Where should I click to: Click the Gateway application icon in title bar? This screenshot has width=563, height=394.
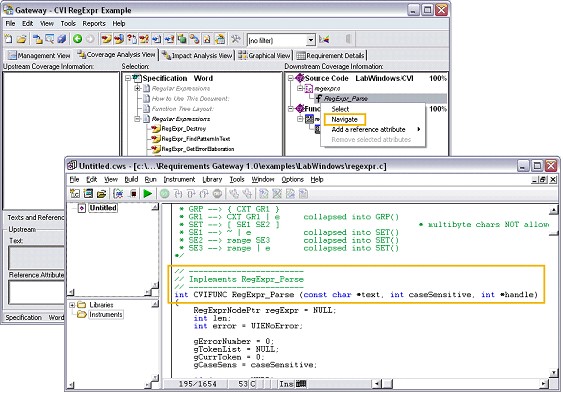[x=8, y=10]
